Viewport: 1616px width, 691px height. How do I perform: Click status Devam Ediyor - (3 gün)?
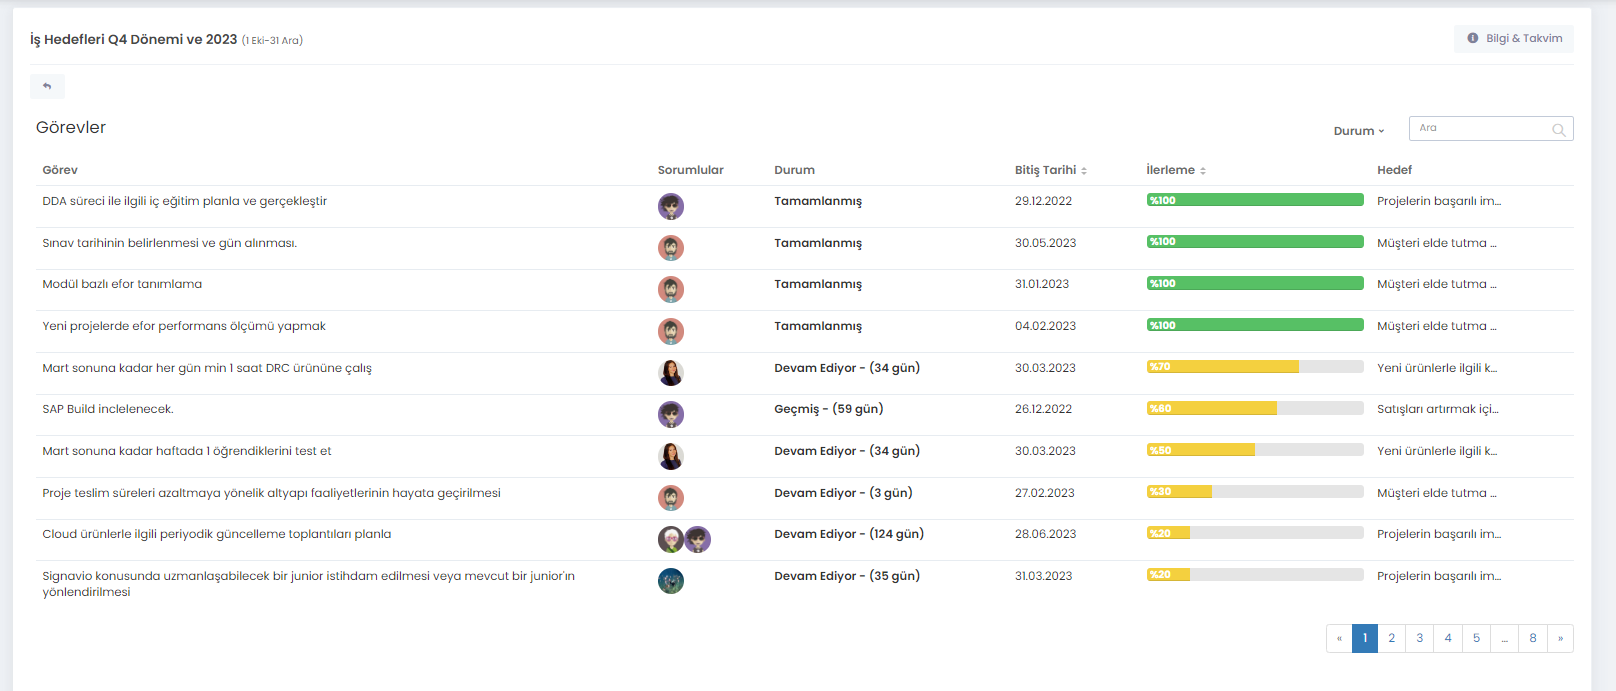(843, 493)
